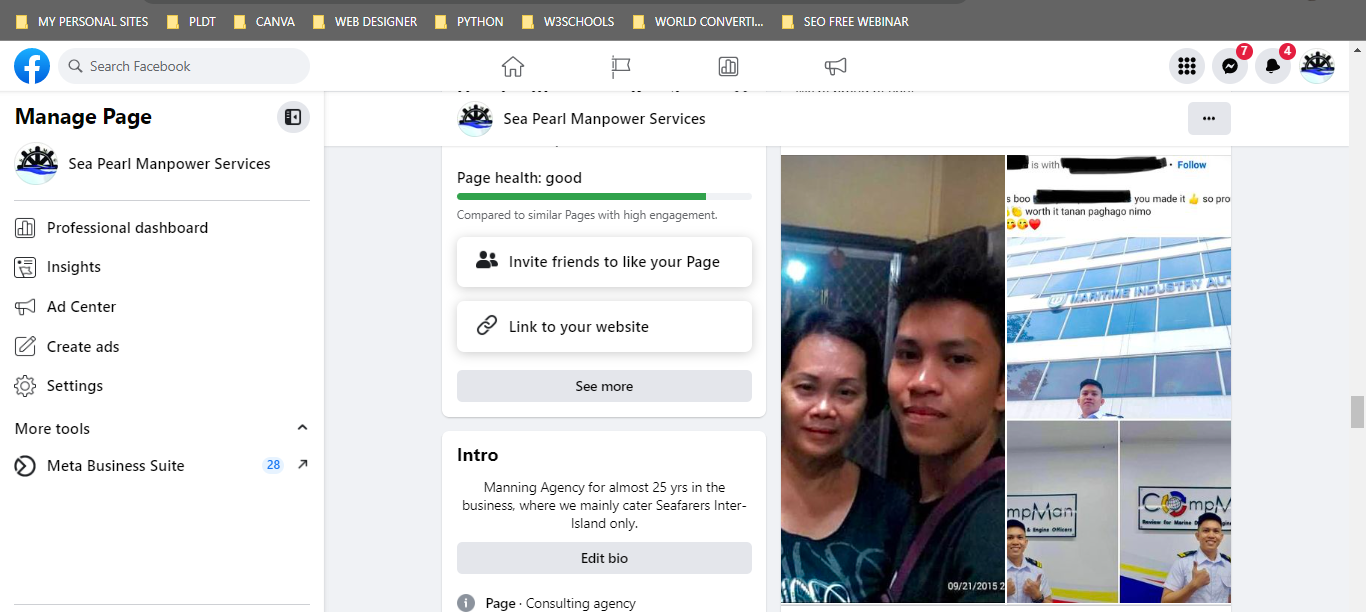Open the Pages flag icon
This screenshot has height=612, width=1366.
621,66
